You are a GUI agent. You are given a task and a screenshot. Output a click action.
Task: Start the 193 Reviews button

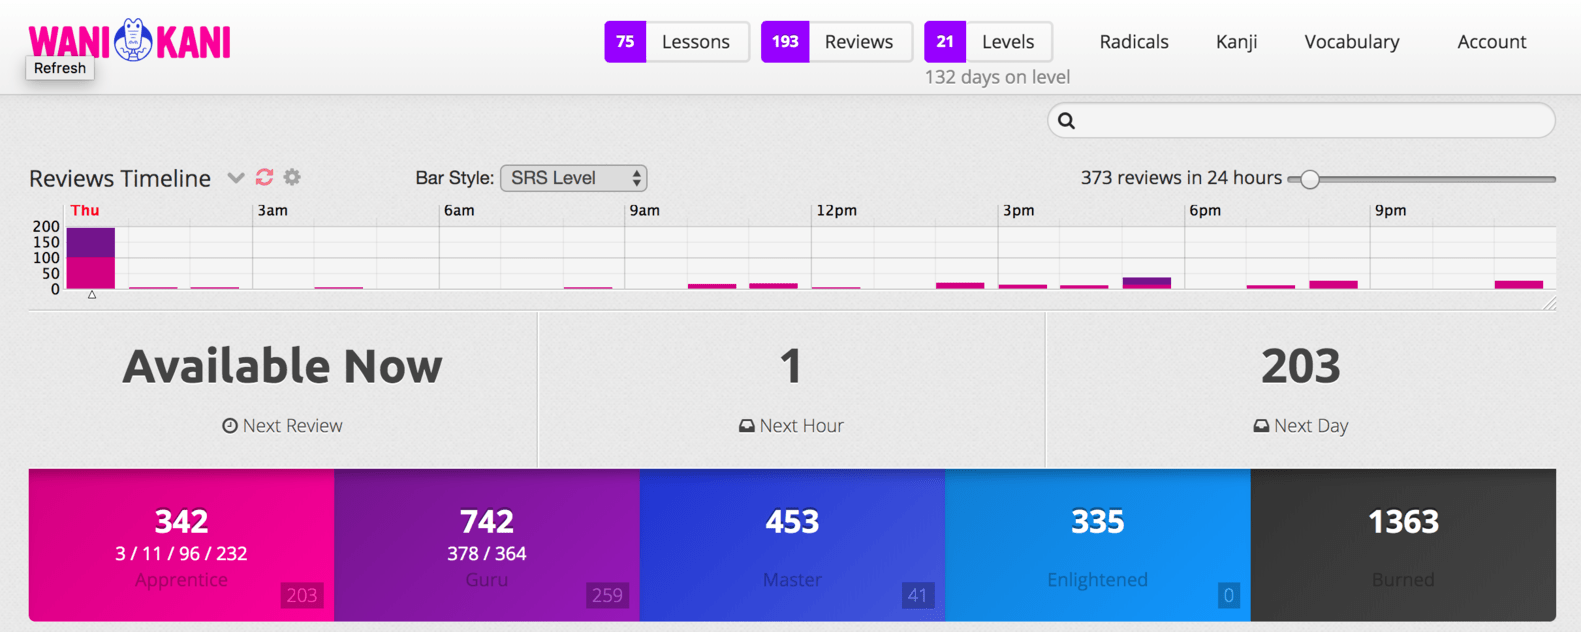[x=836, y=41]
